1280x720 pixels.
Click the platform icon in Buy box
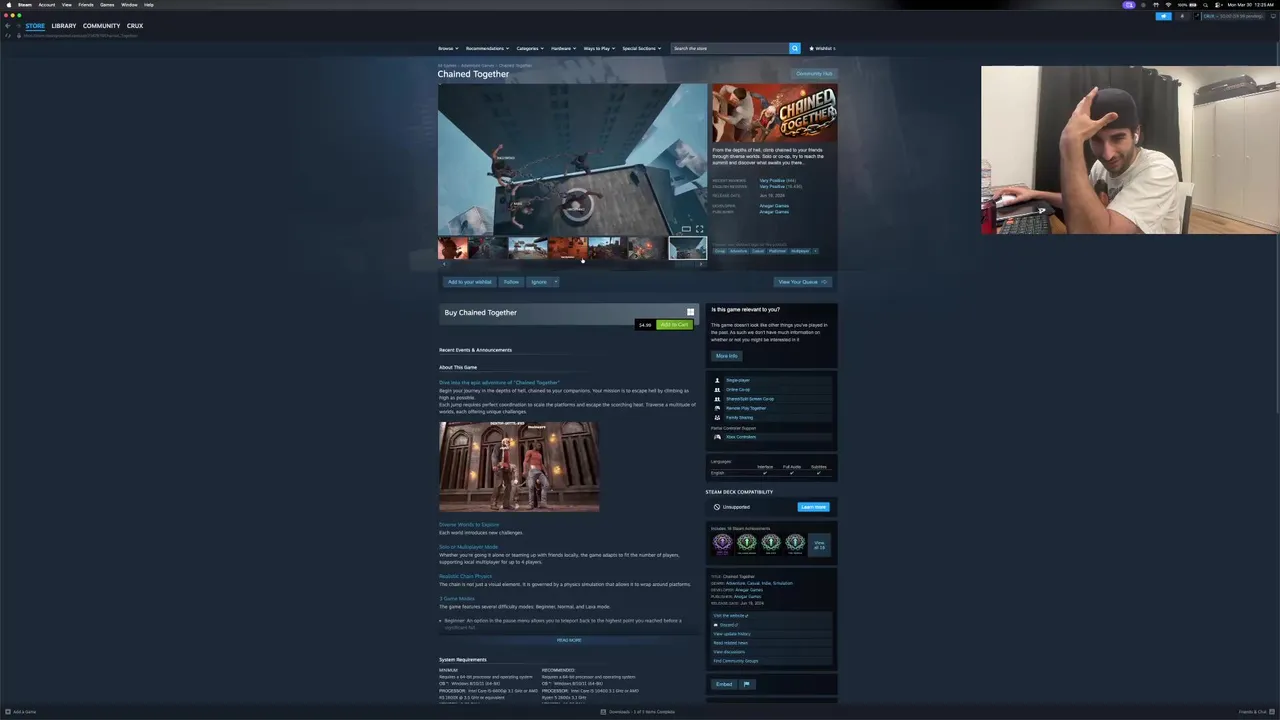(x=690, y=312)
